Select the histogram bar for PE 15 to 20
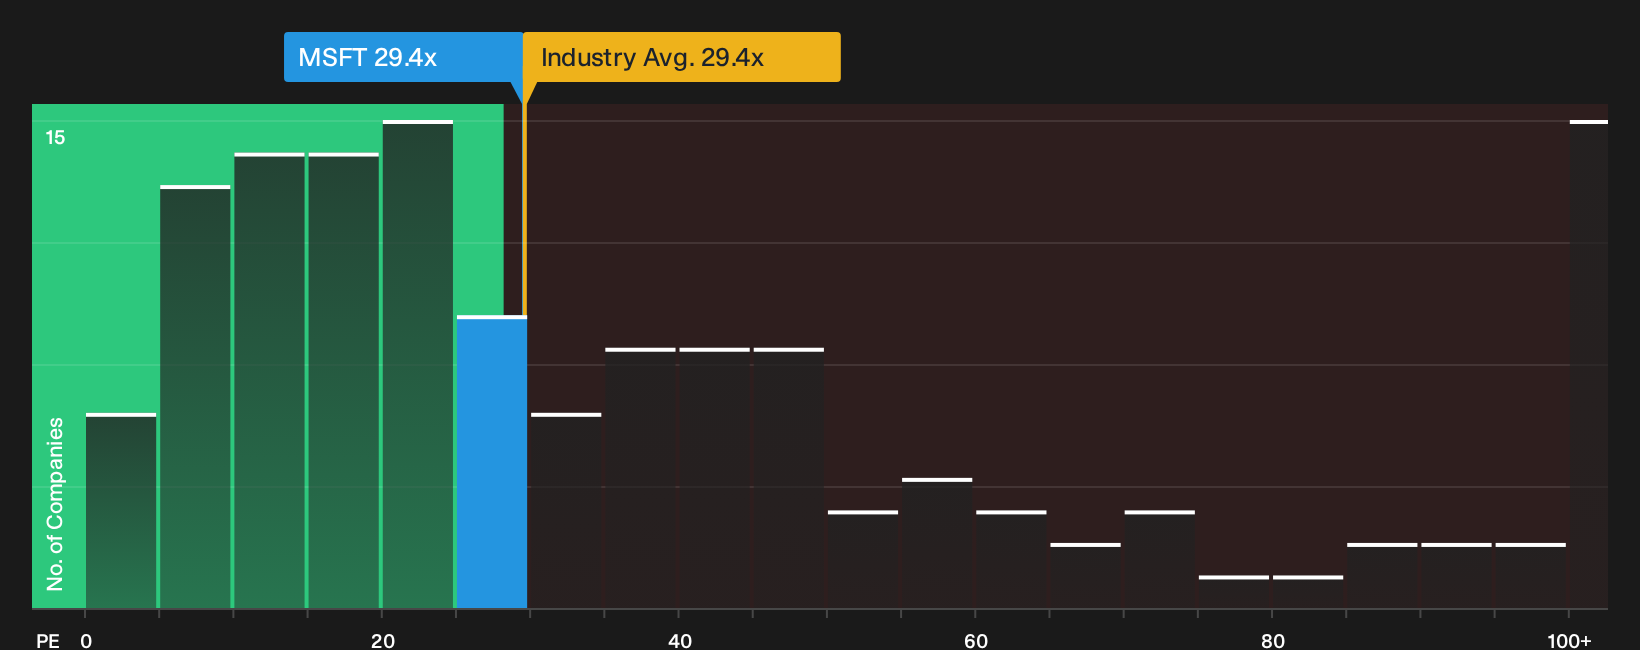The width and height of the screenshot is (1640, 650). tap(344, 381)
